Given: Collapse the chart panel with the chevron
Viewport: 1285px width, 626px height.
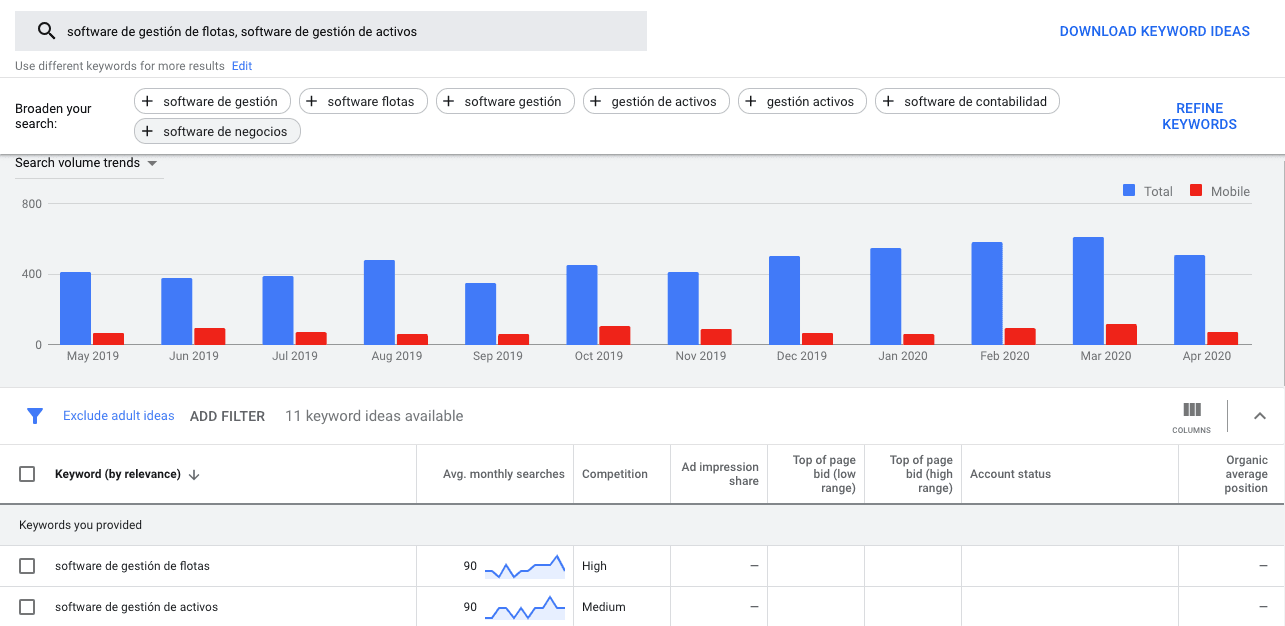Looking at the screenshot, I should (x=1259, y=416).
